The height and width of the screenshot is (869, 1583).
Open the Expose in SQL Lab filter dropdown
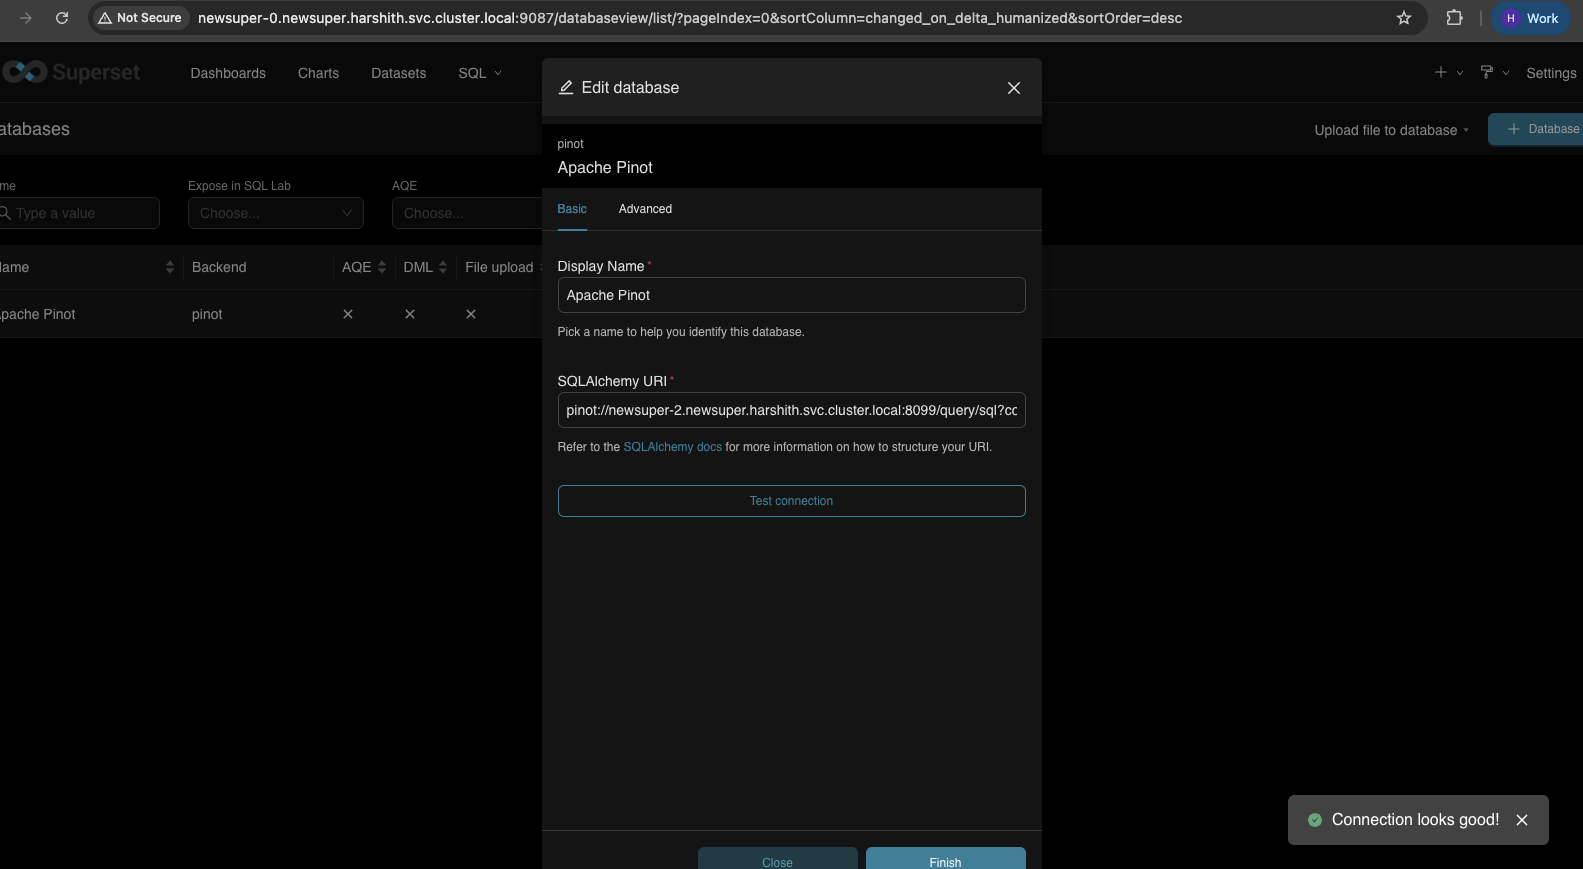click(x=276, y=213)
